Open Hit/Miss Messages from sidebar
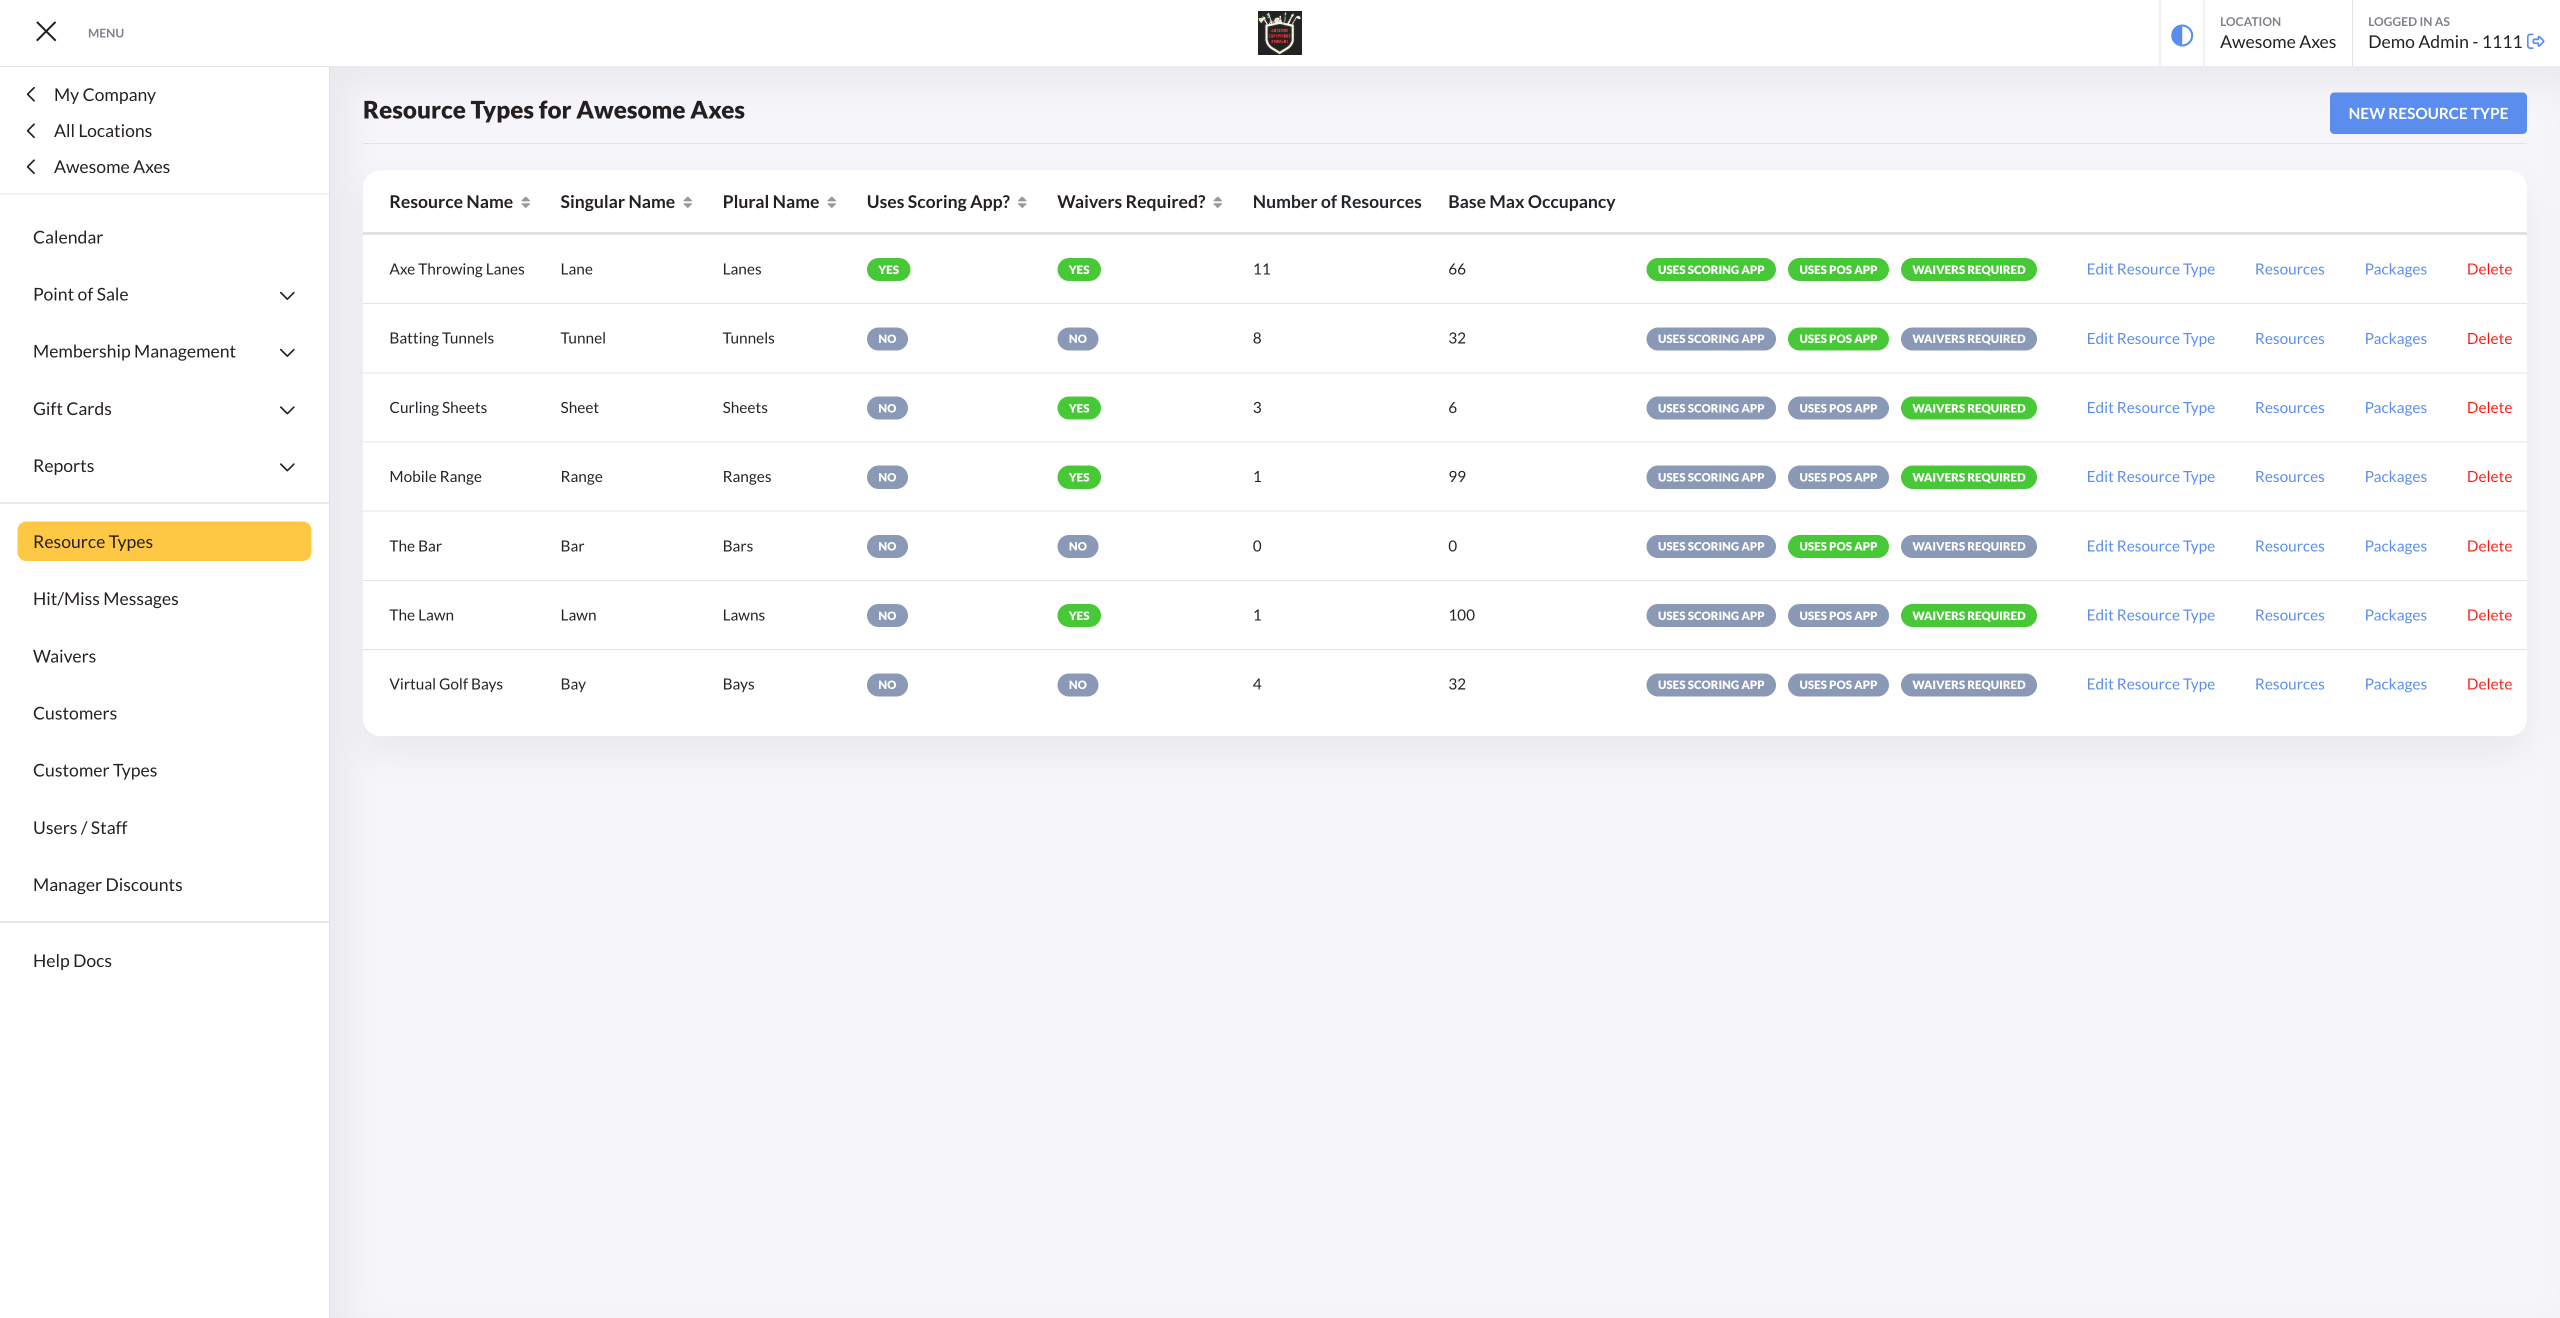Screen dimensions: 2560x1318 pos(106,599)
